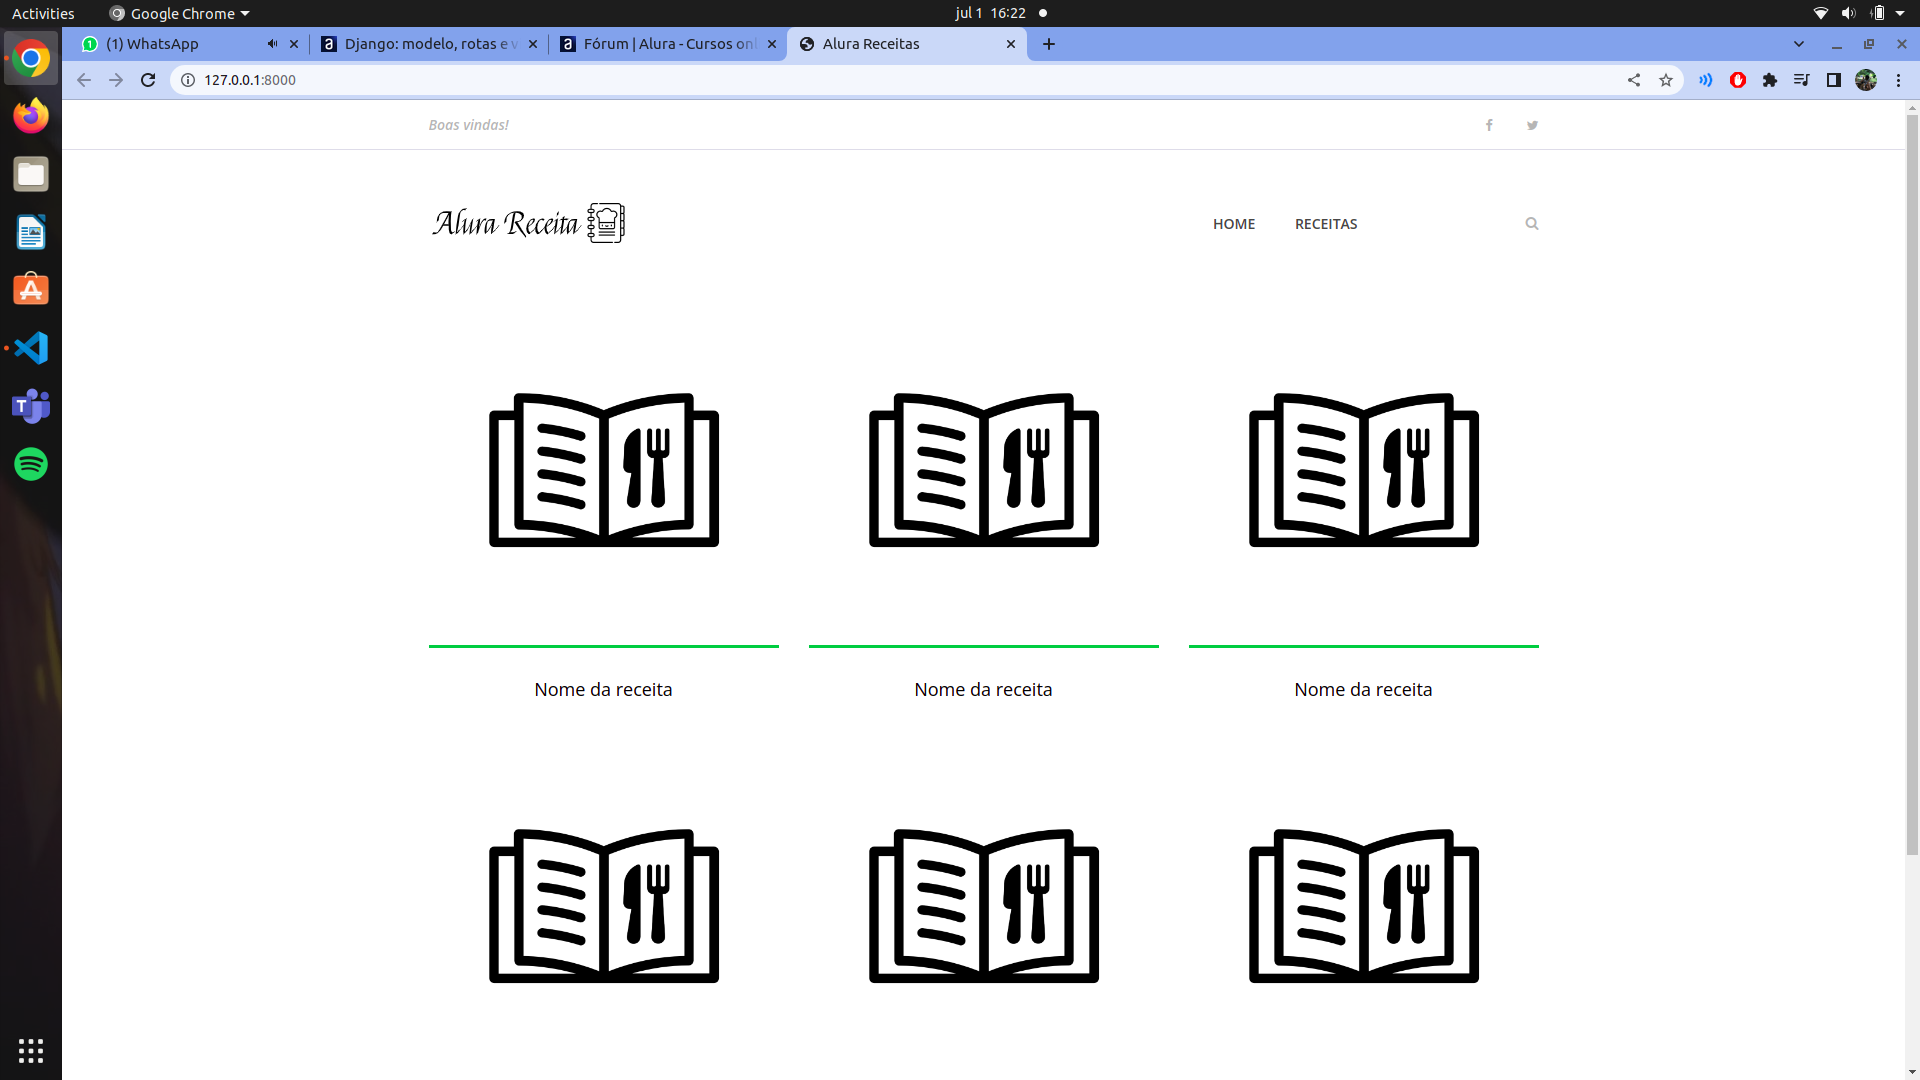Viewport: 1920px width, 1080px height.
Task: Open the Files manager in dock
Action: 31,174
